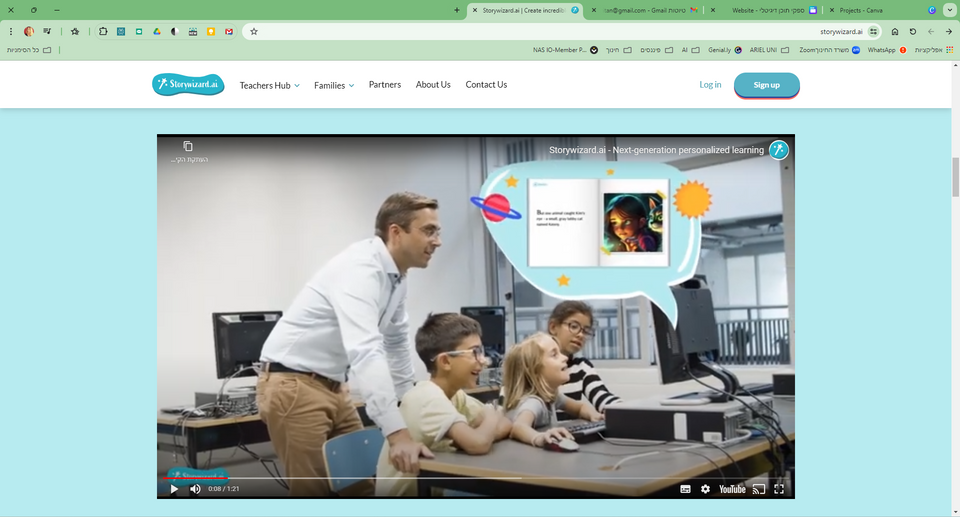Copy video link icon

click(188, 147)
